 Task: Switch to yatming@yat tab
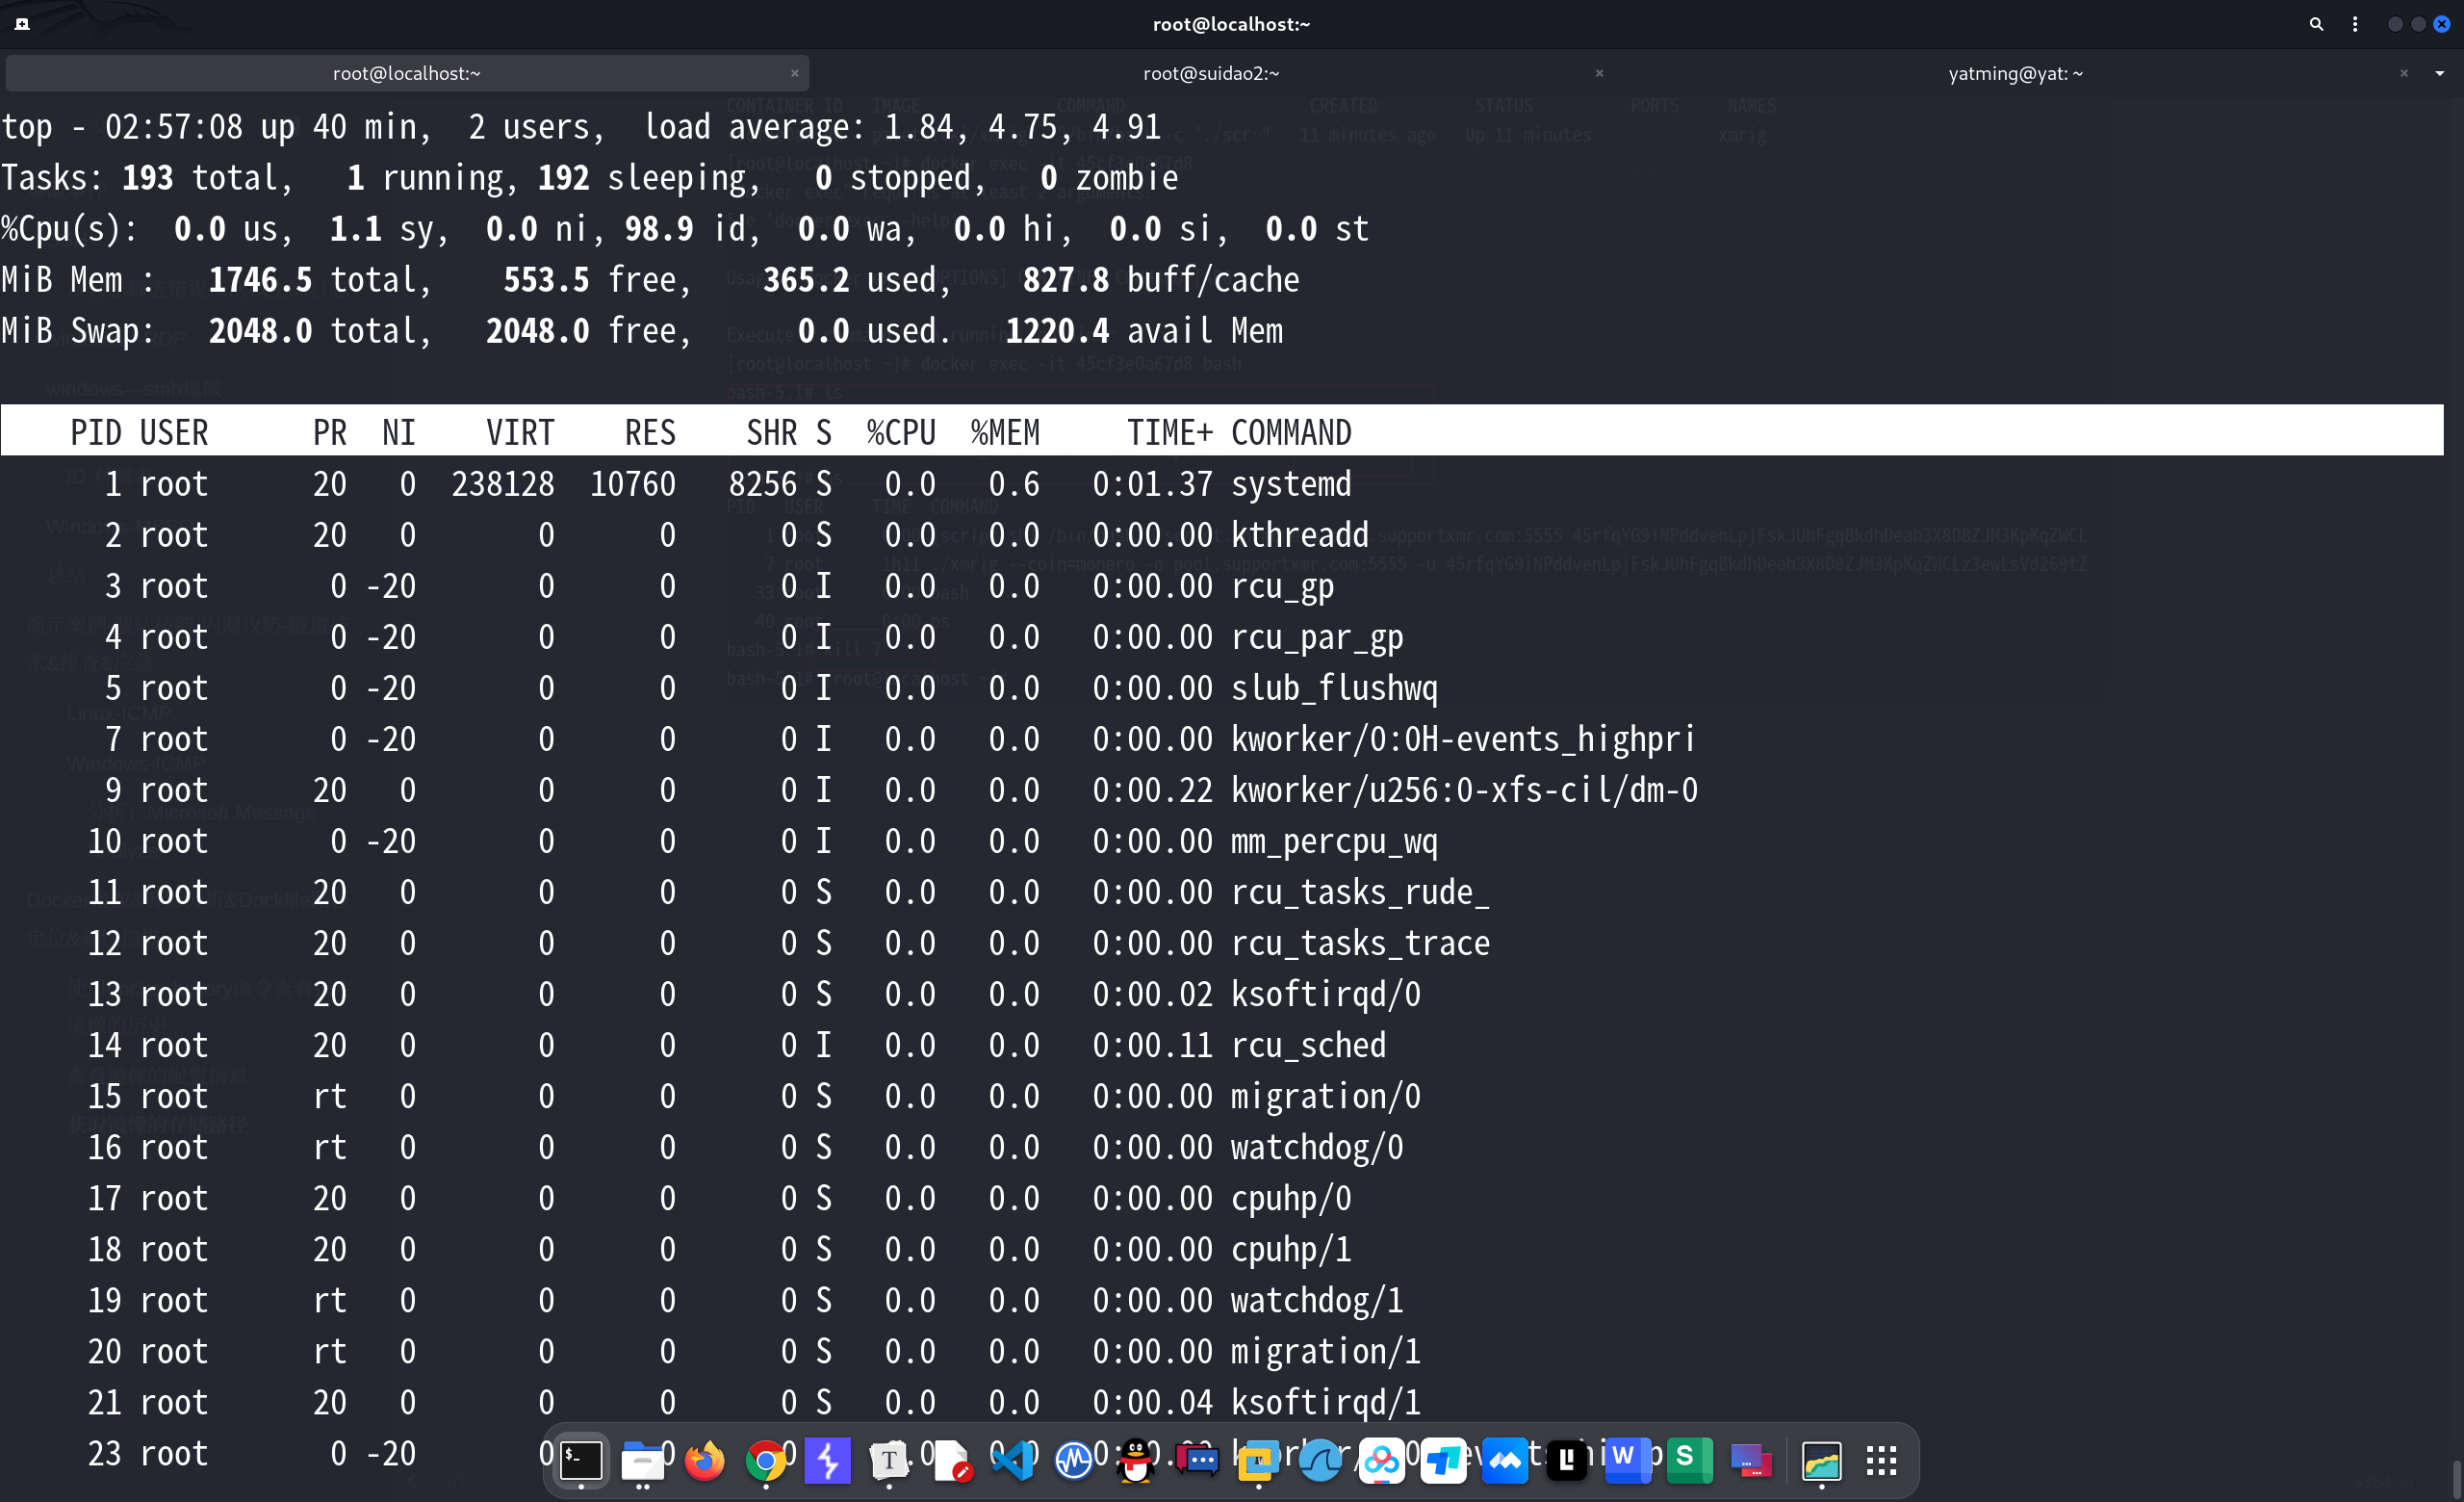(2015, 73)
